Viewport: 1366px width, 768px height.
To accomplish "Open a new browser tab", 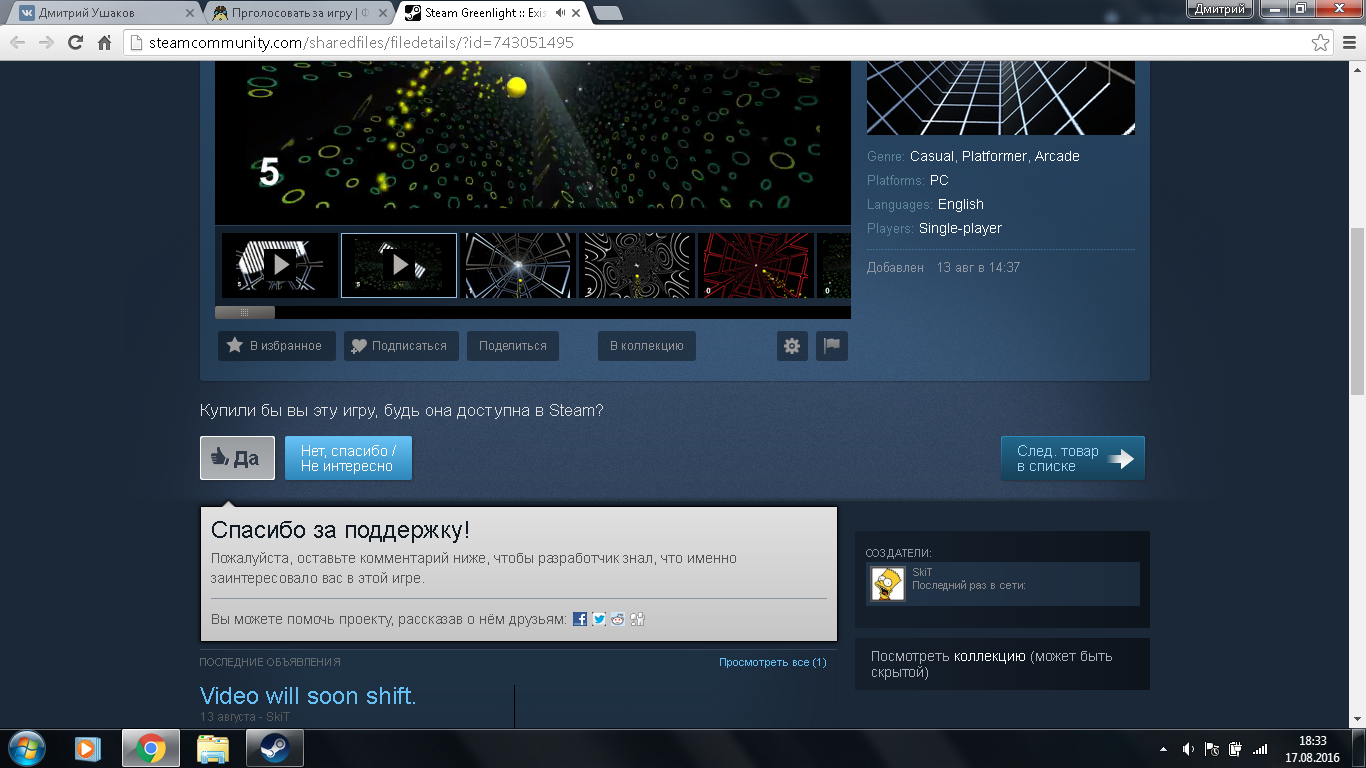I will click(608, 13).
